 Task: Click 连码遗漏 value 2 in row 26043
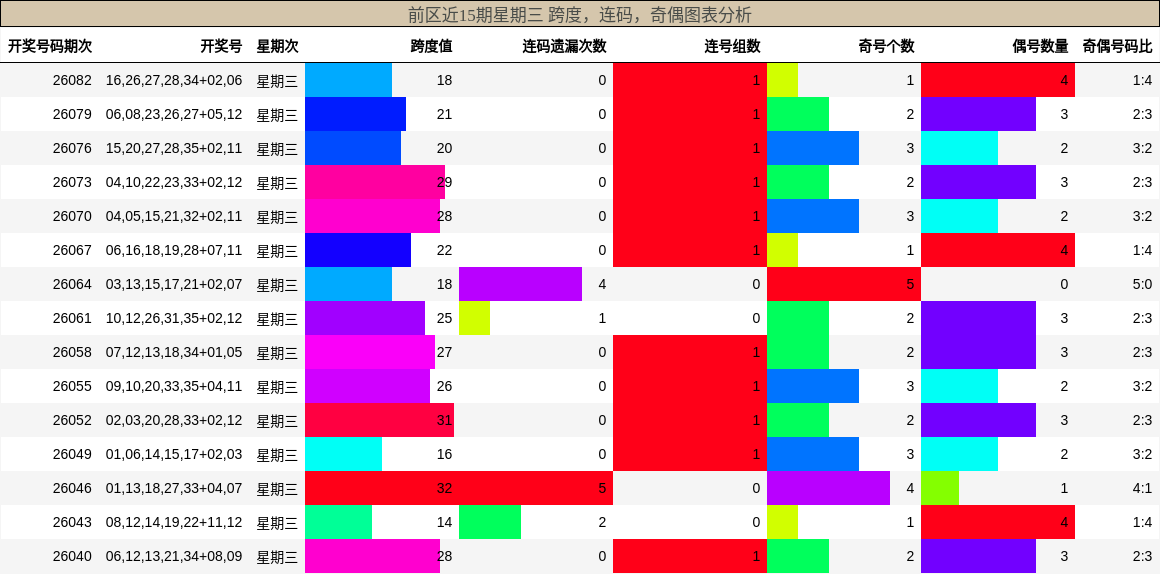pos(602,522)
